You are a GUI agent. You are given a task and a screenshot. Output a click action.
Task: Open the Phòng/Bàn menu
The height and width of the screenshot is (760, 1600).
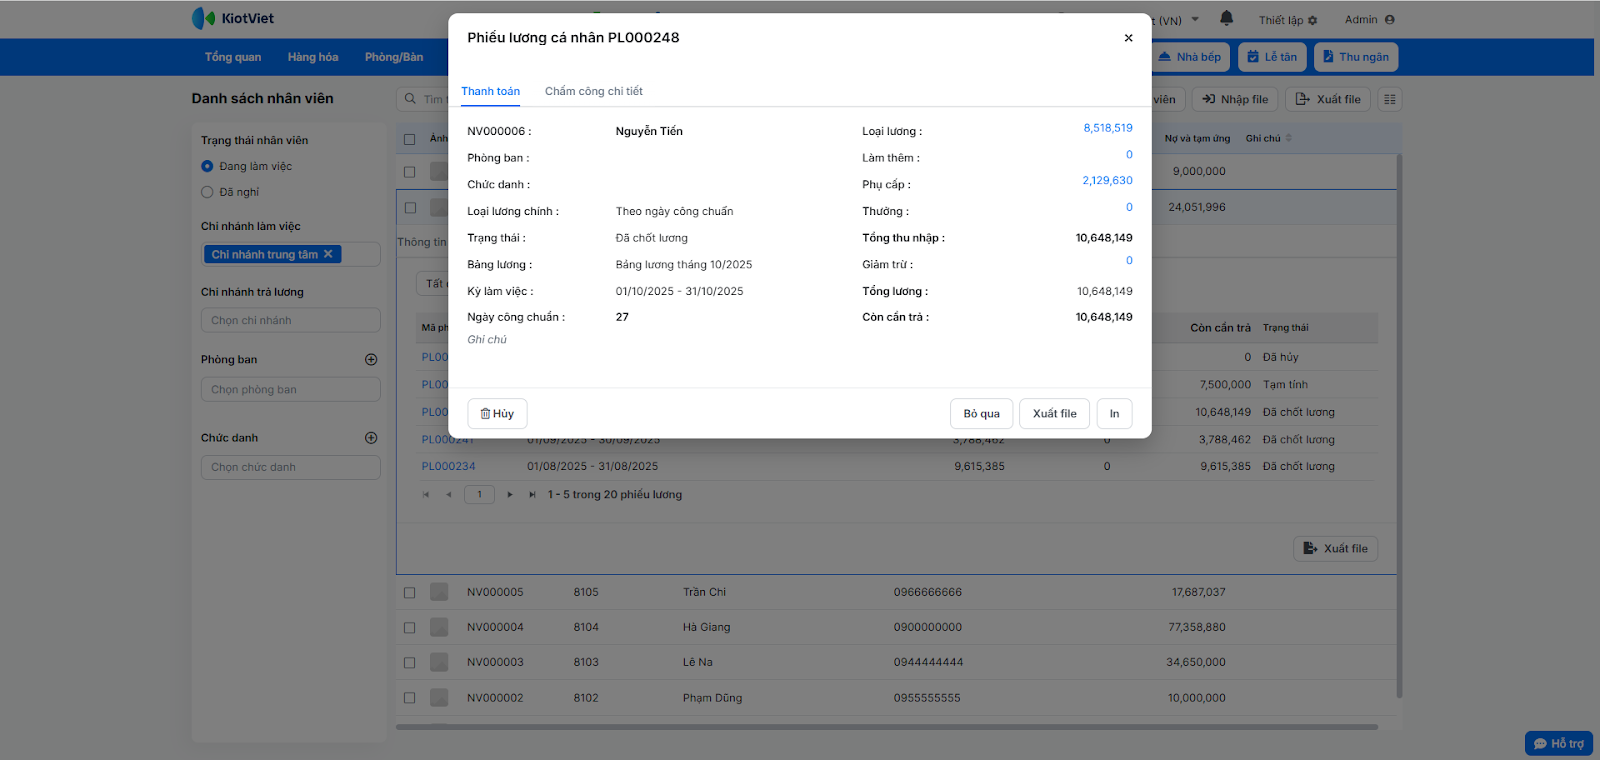pyautogui.click(x=394, y=57)
